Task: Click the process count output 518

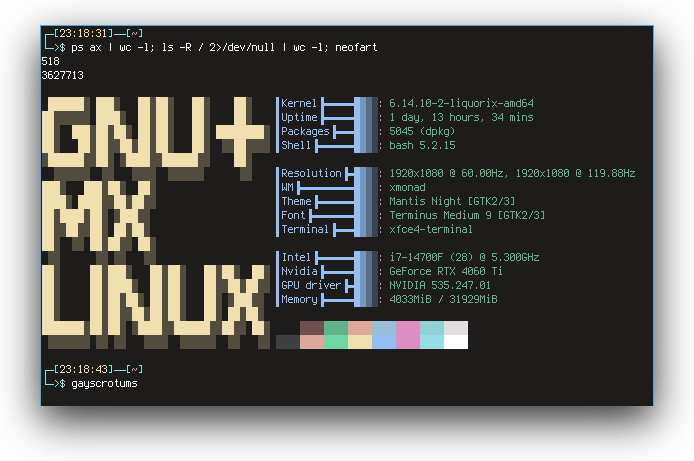Action: [x=50, y=61]
